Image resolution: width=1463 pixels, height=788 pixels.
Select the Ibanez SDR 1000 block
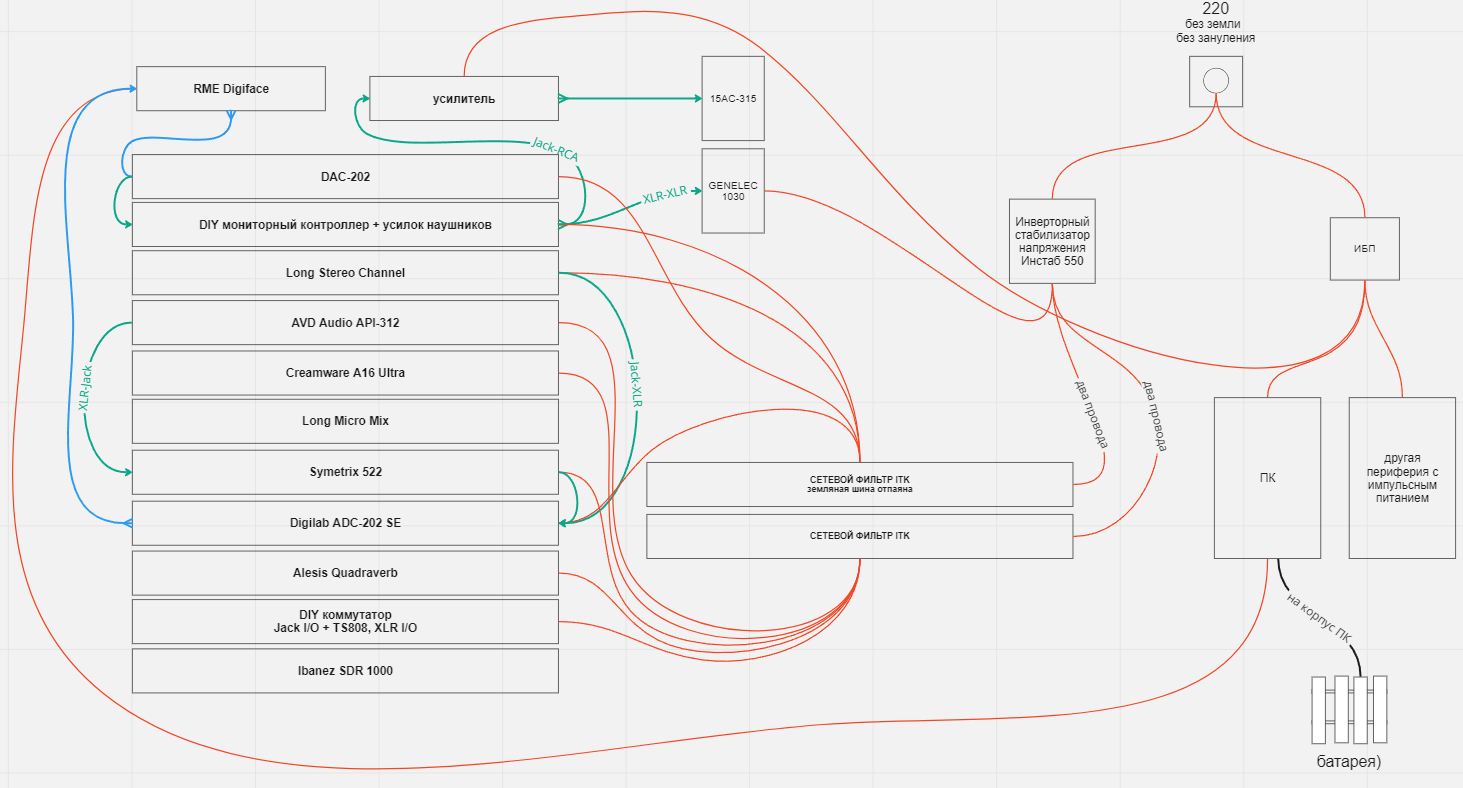pyautogui.click(x=345, y=671)
